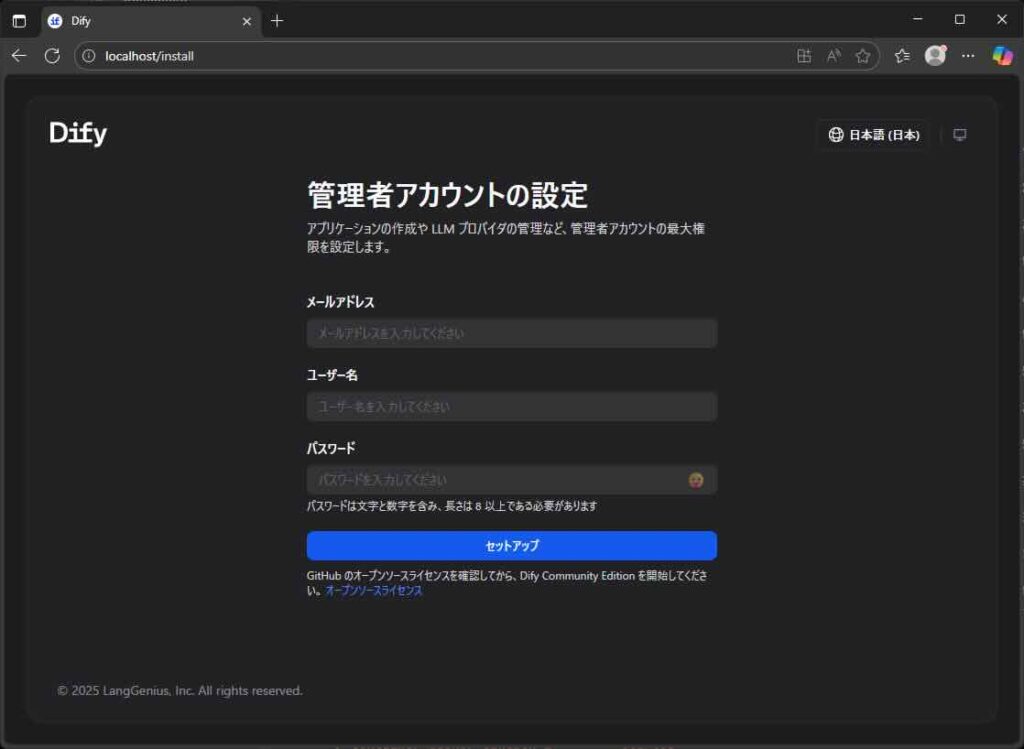
Task: Open read aloud icon in address bar
Action: pos(833,56)
